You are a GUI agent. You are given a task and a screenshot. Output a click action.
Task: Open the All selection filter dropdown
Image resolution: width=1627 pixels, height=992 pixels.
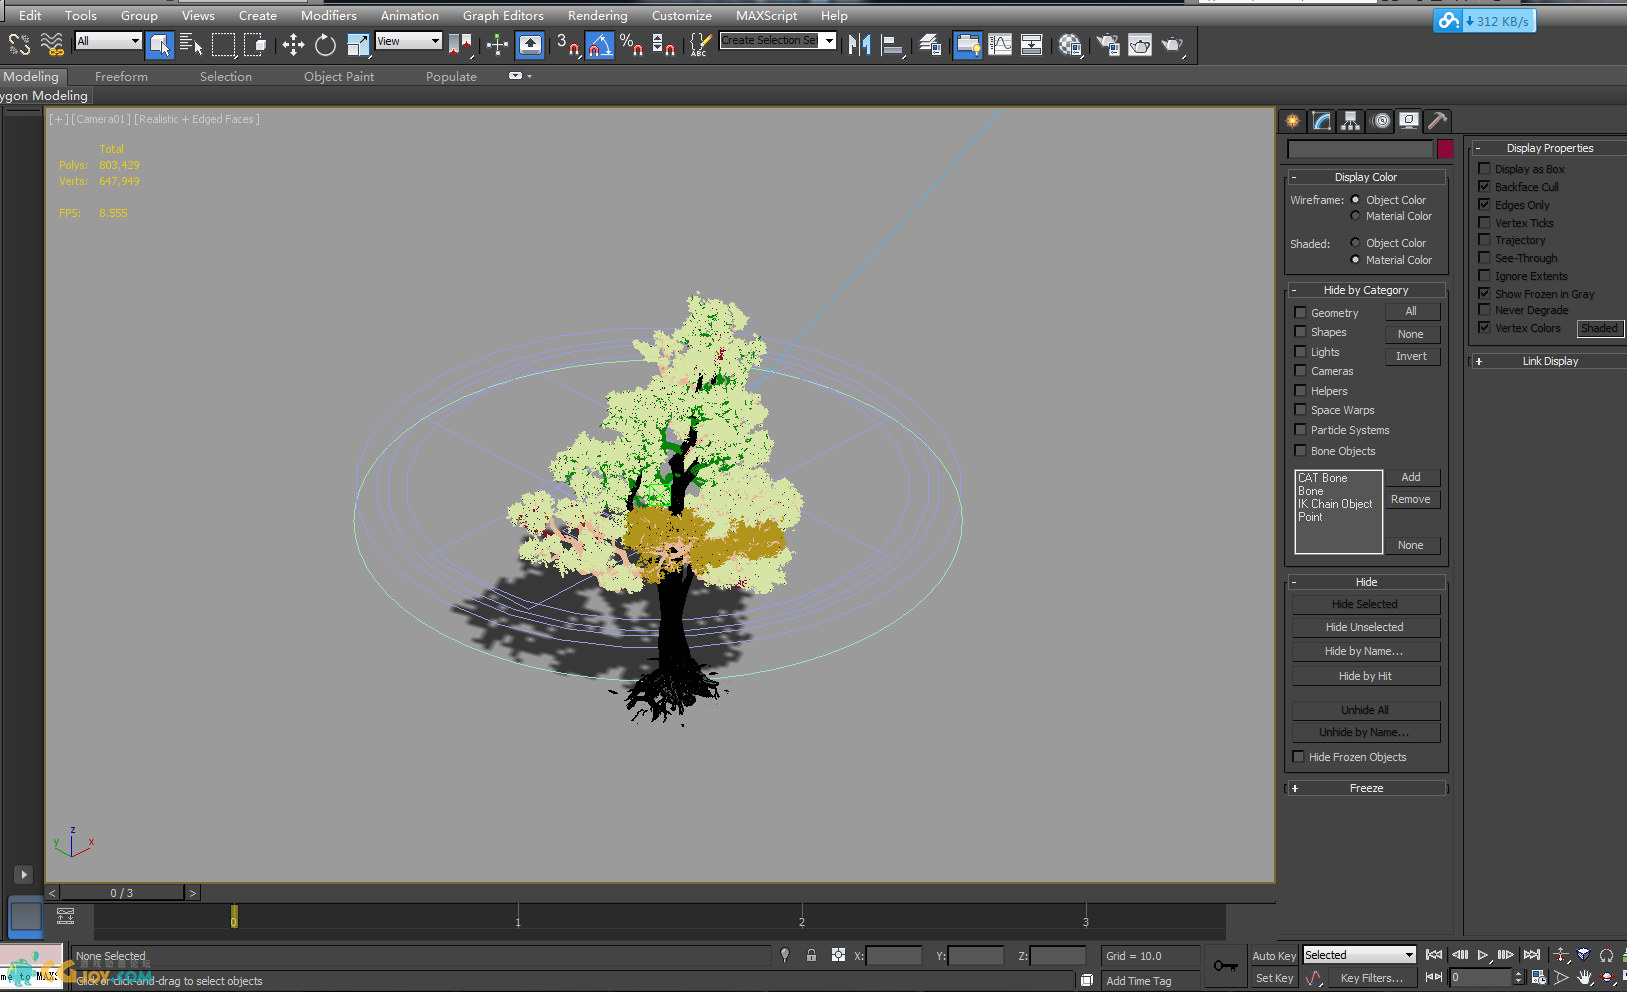108,41
